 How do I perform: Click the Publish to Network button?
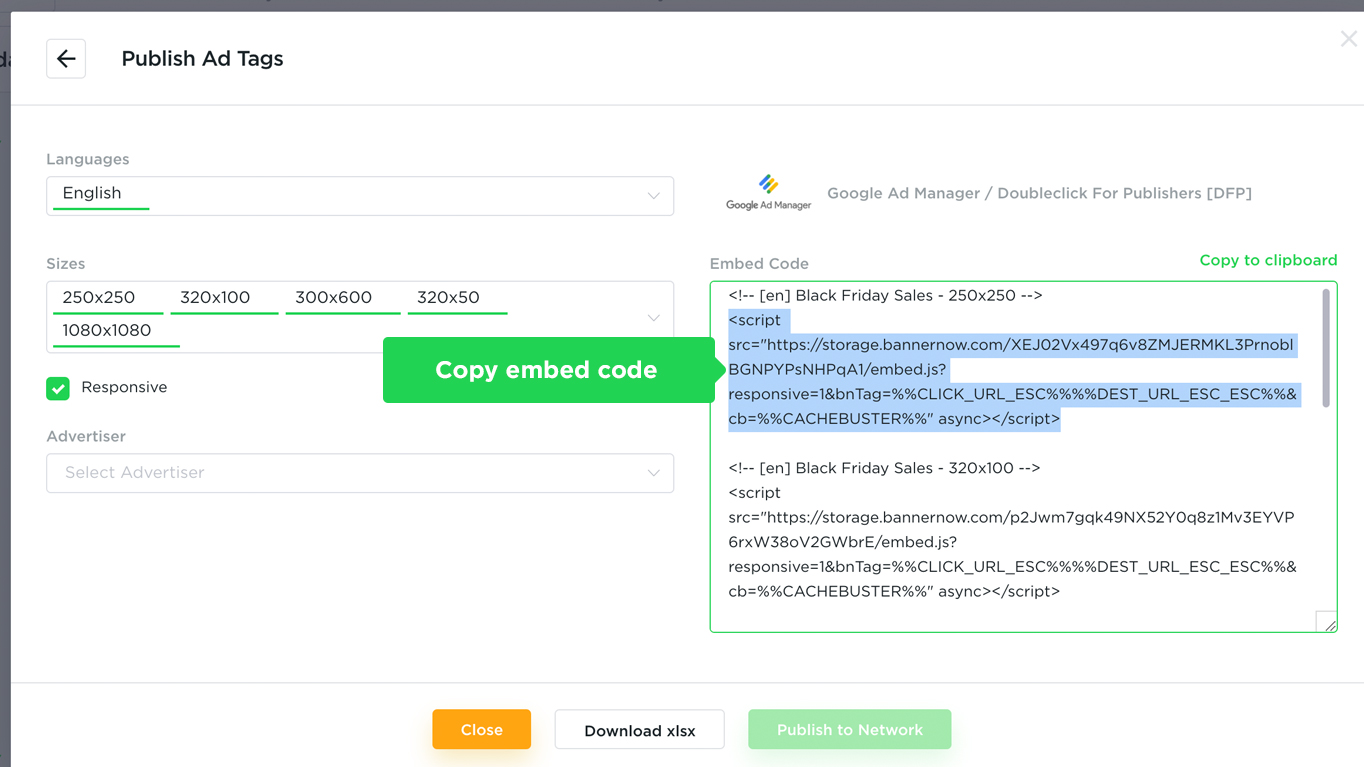pyautogui.click(x=850, y=730)
